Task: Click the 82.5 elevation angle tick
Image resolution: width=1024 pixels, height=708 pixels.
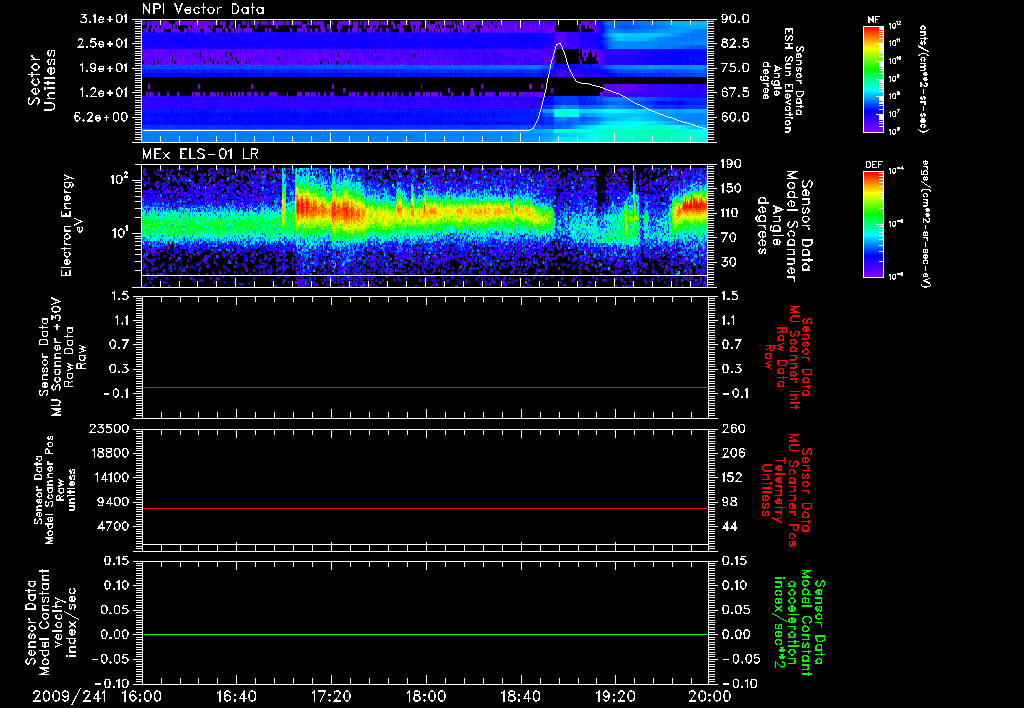Action: point(735,43)
